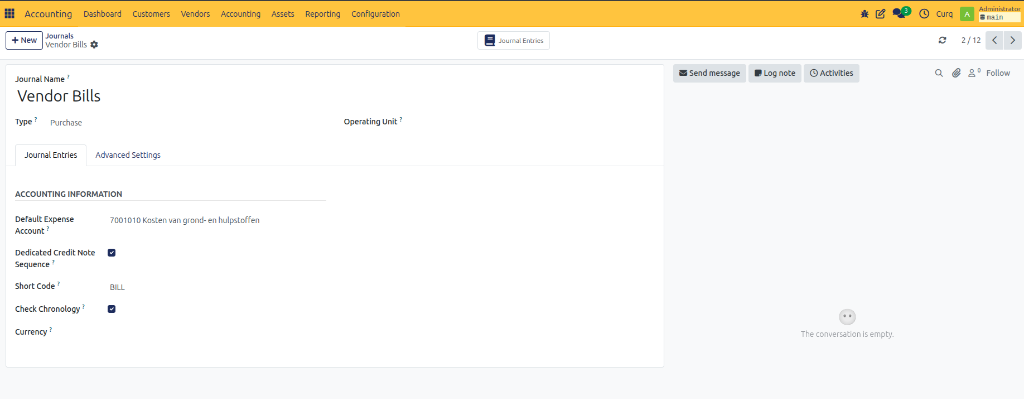Screen dimensions: 1024x399
Task: Toggle Check Chronology checkbox
Action: click(x=112, y=309)
